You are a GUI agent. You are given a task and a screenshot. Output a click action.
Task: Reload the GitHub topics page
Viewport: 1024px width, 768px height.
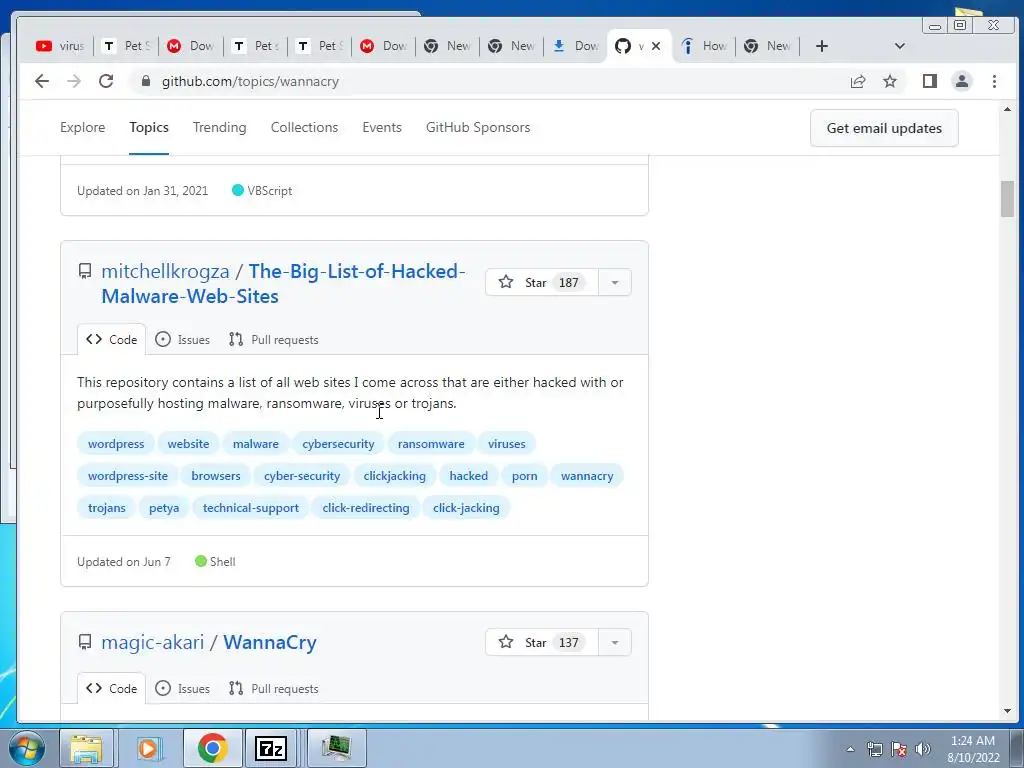106,81
